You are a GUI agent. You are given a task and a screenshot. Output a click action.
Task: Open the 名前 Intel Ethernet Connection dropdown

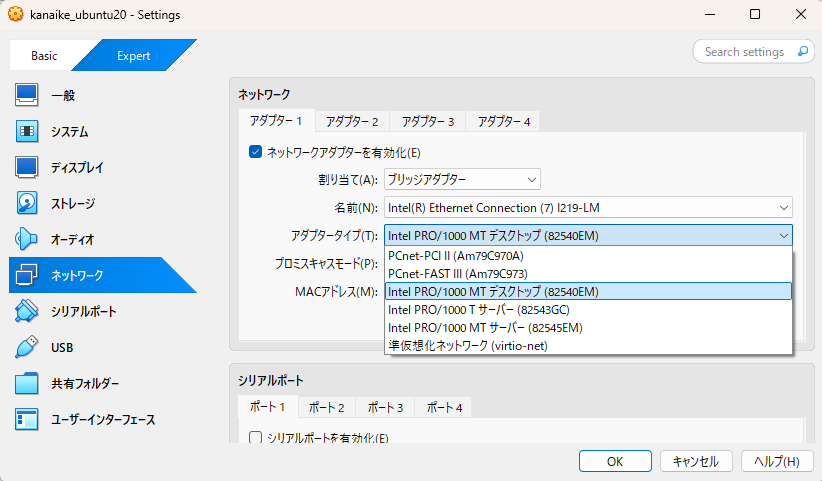588,207
